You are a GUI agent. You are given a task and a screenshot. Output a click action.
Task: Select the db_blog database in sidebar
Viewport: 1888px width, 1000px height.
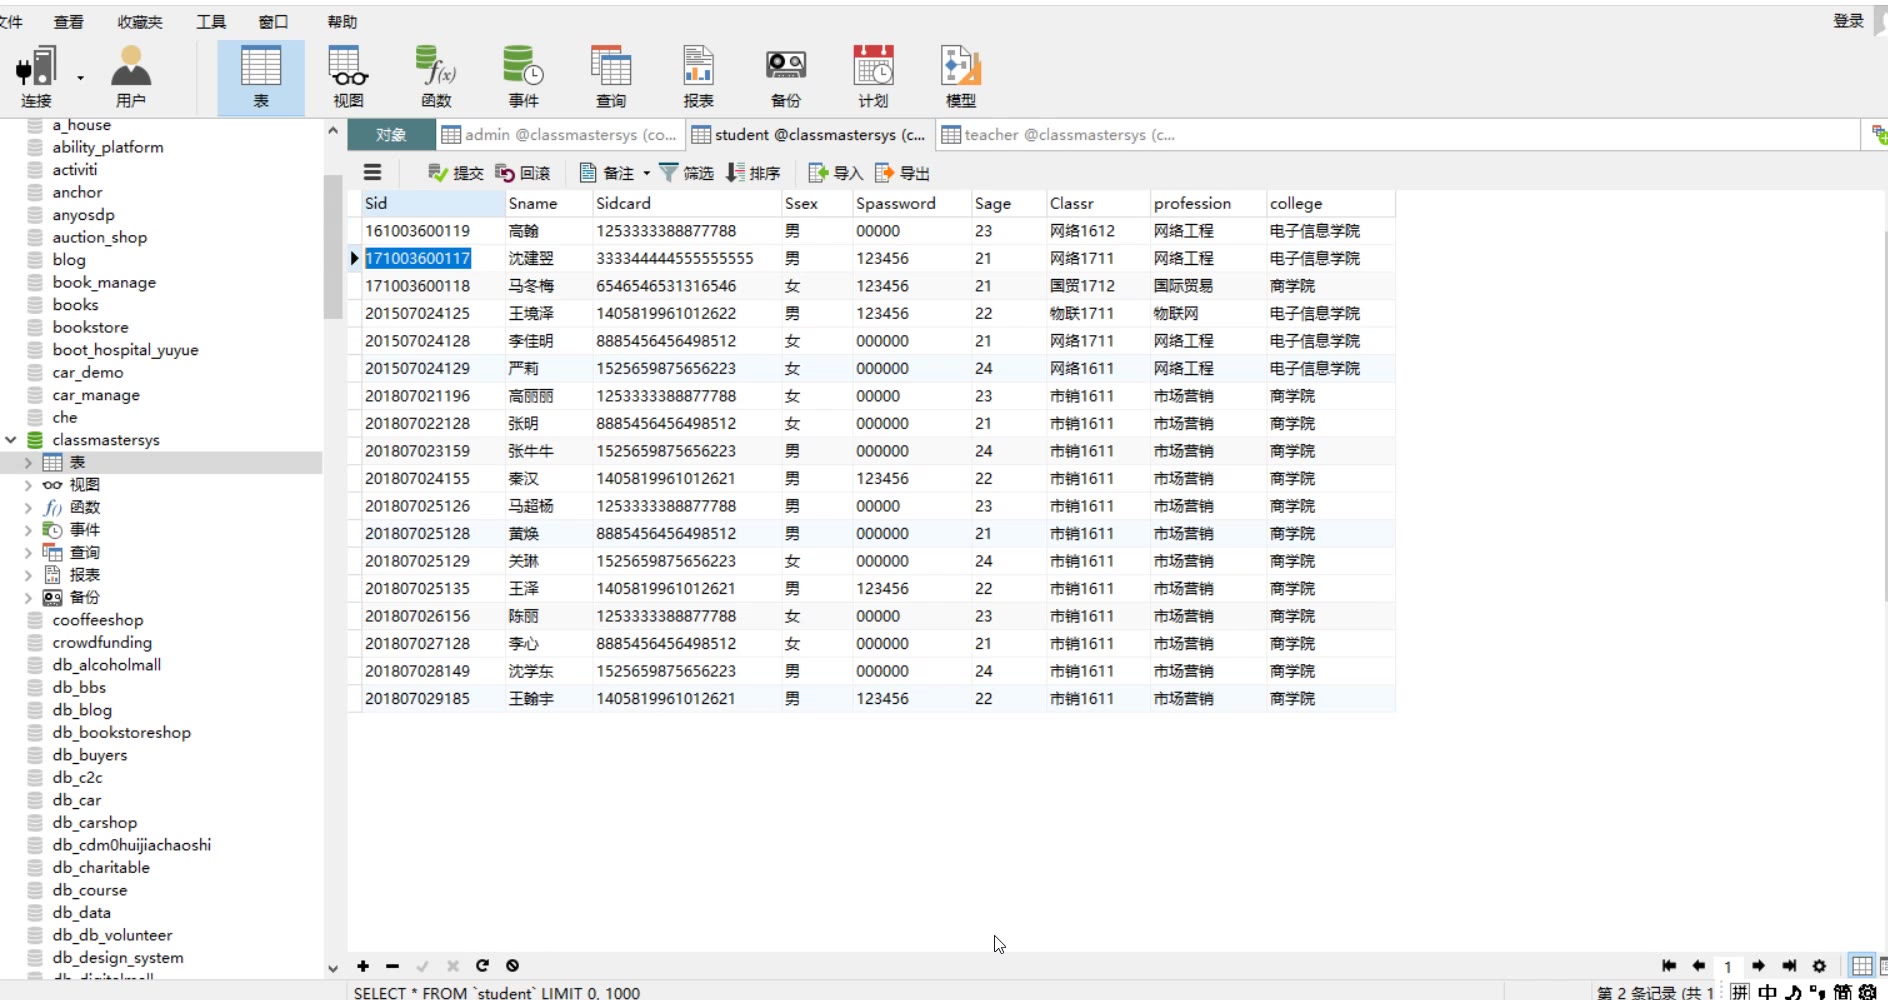coord(82,710)
